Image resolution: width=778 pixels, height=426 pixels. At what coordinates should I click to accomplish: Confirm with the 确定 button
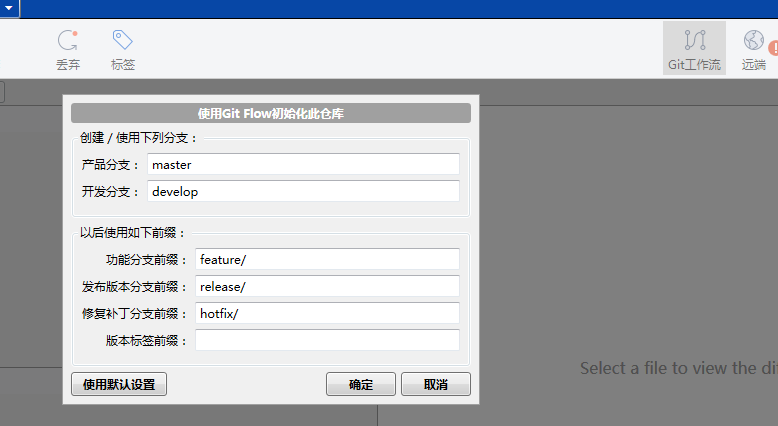pos(361,384)
